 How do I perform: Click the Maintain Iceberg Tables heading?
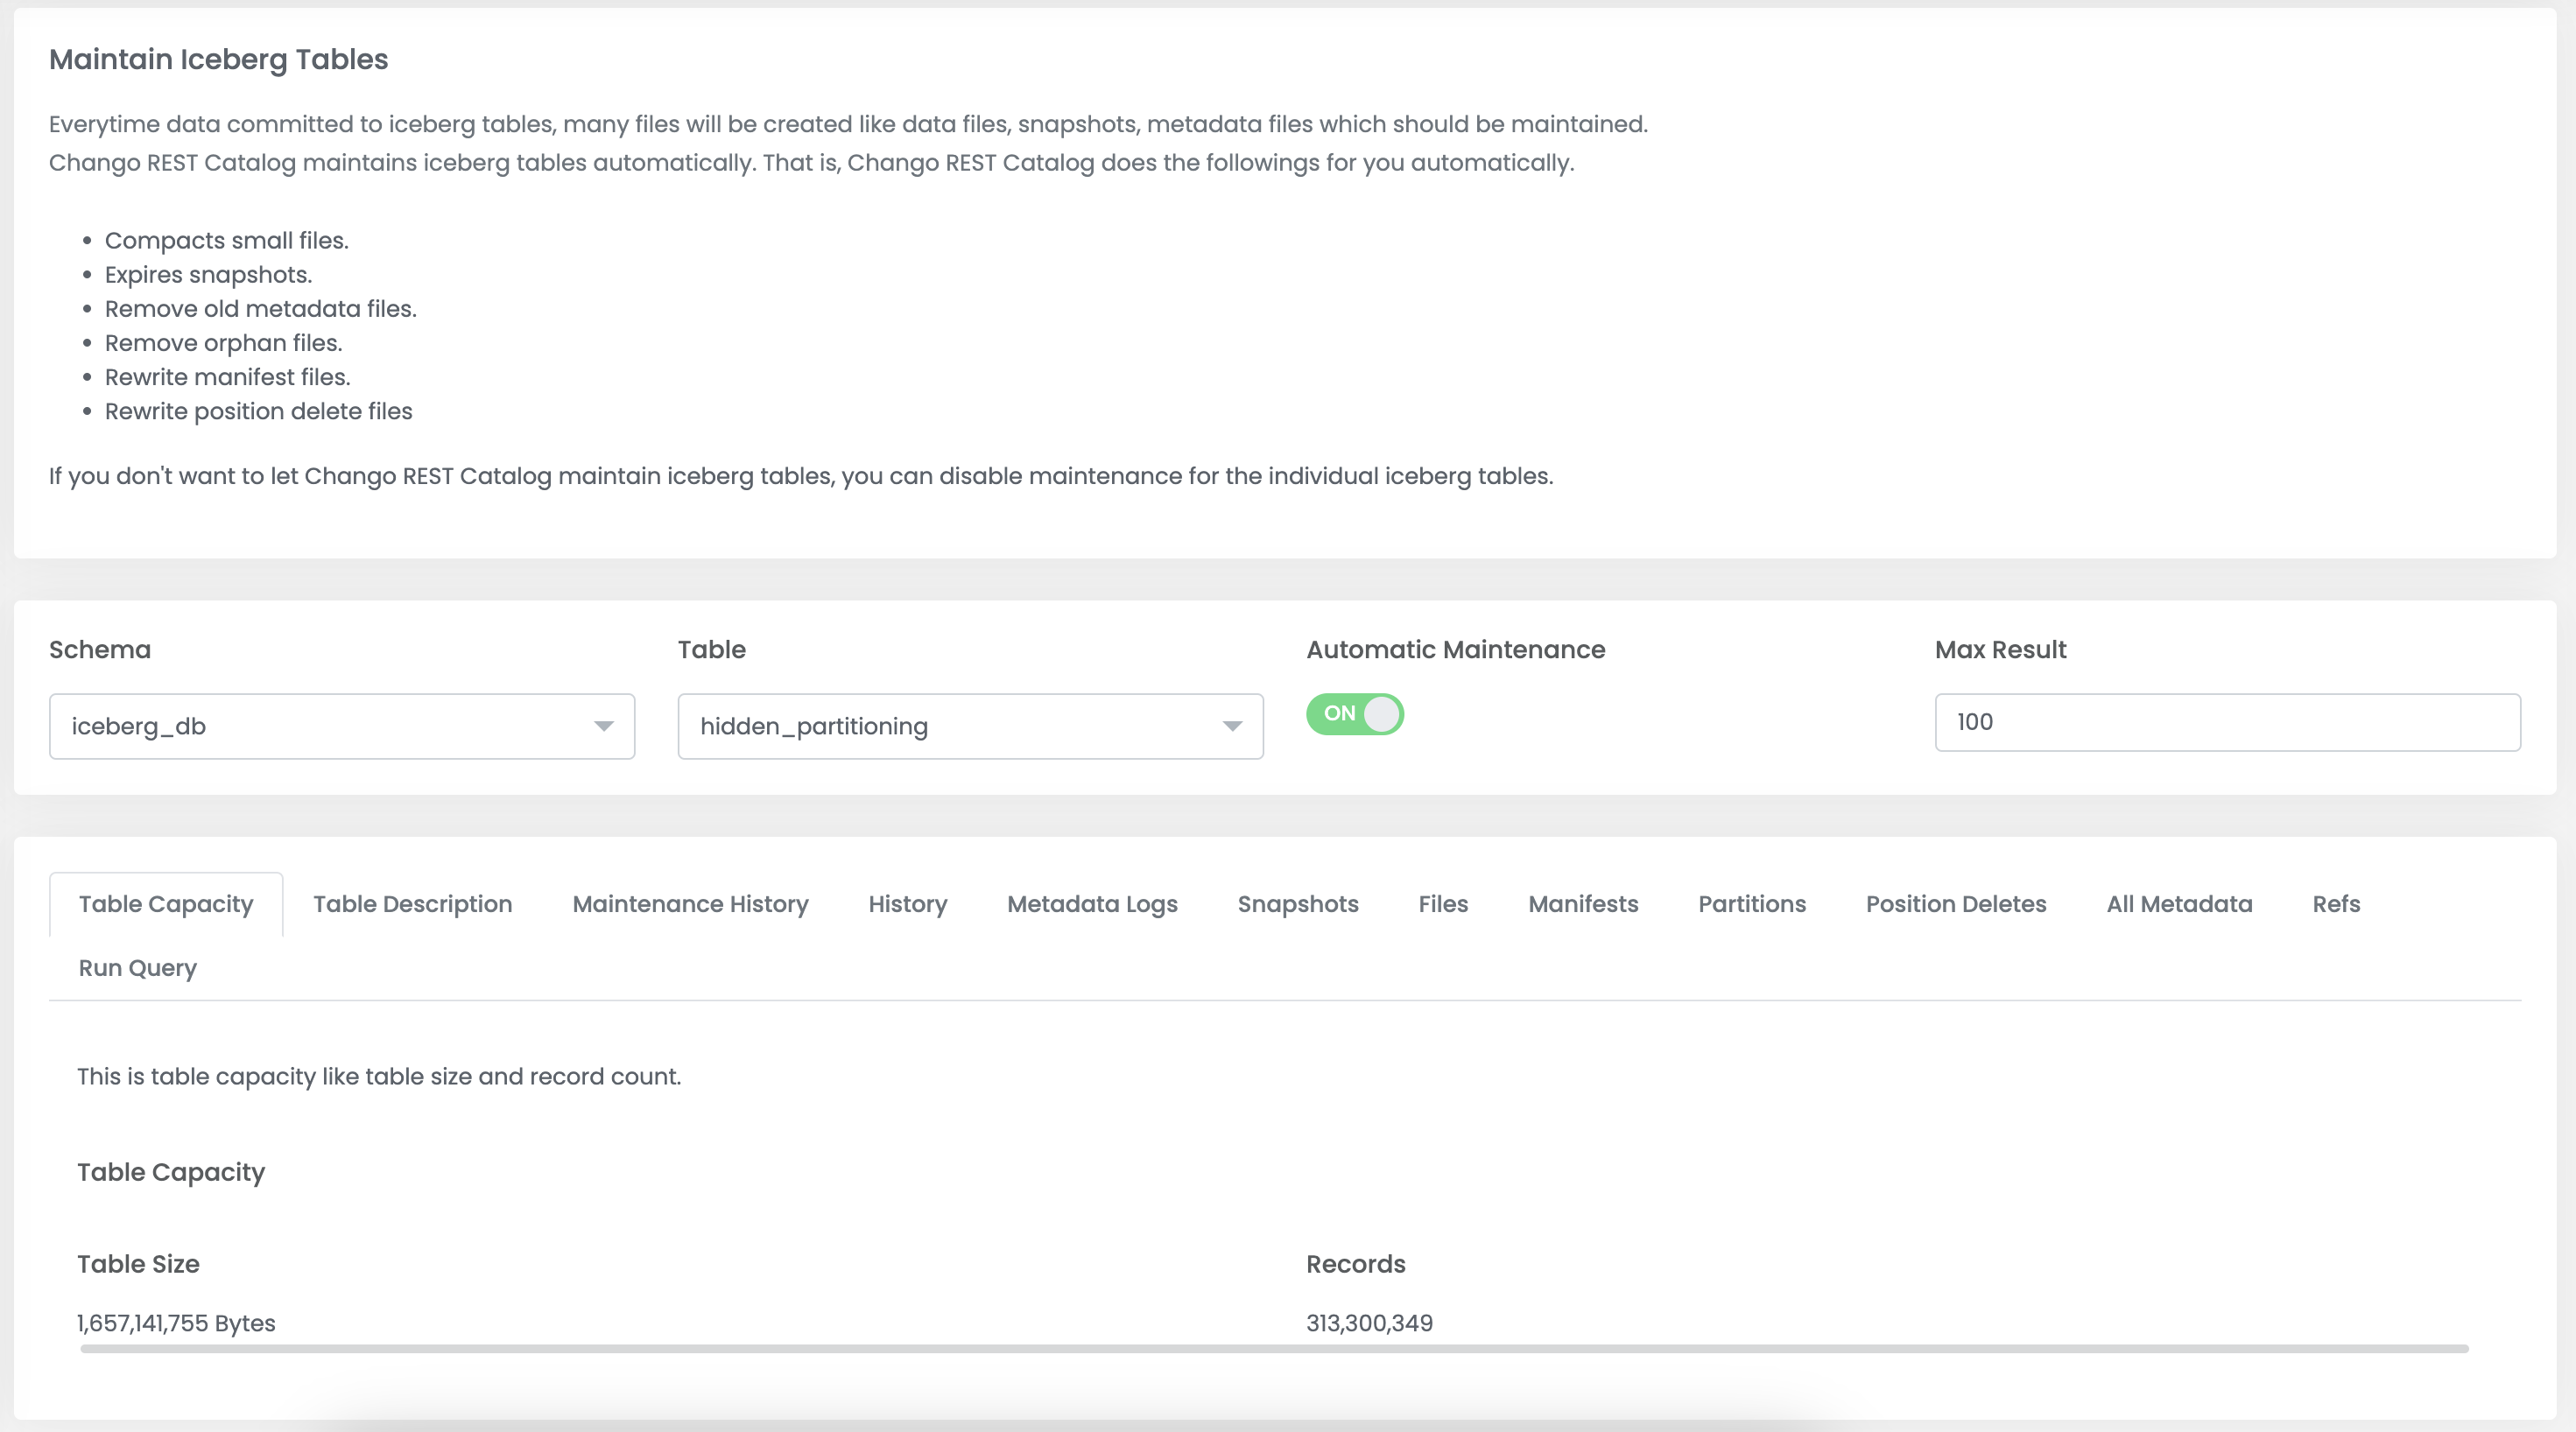pyautogui.click(x=219, y=60)
